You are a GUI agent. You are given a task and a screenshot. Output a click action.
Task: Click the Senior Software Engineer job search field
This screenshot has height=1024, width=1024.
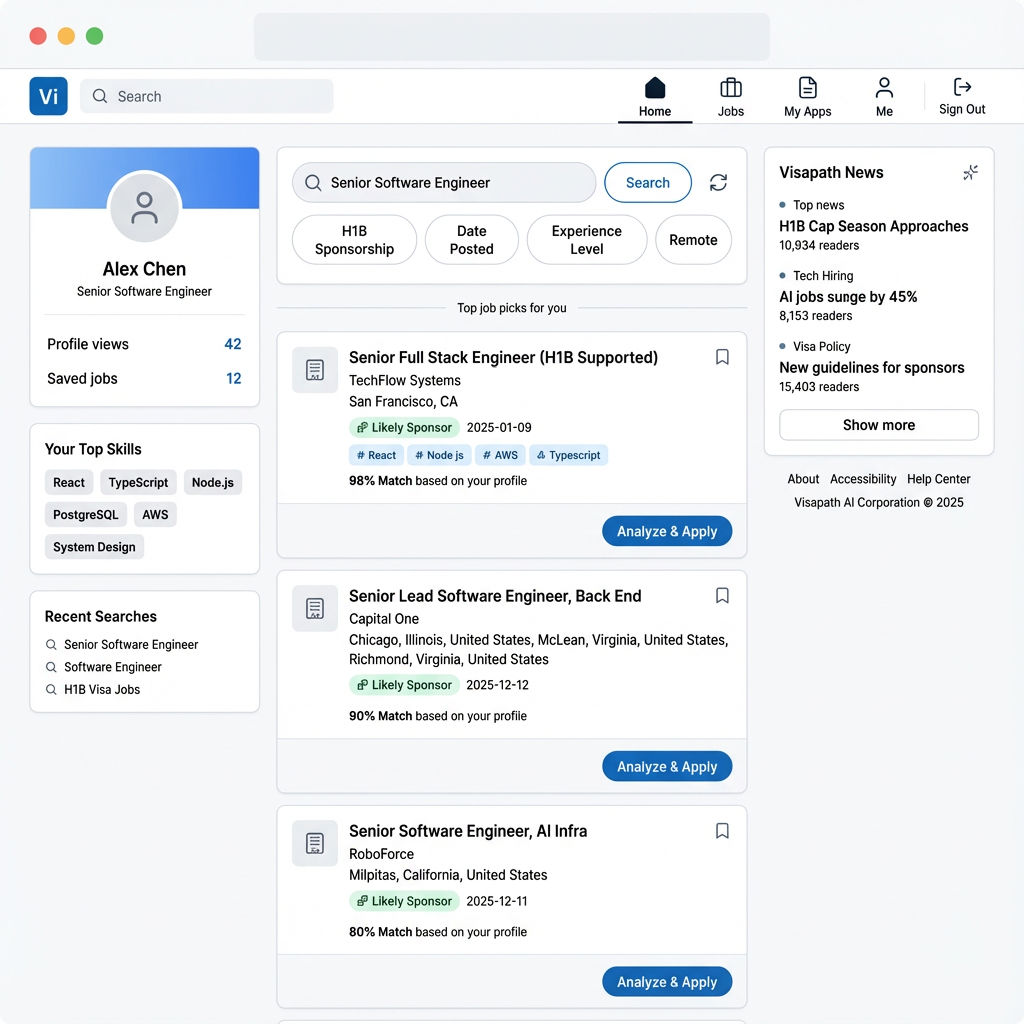(444, 183)
